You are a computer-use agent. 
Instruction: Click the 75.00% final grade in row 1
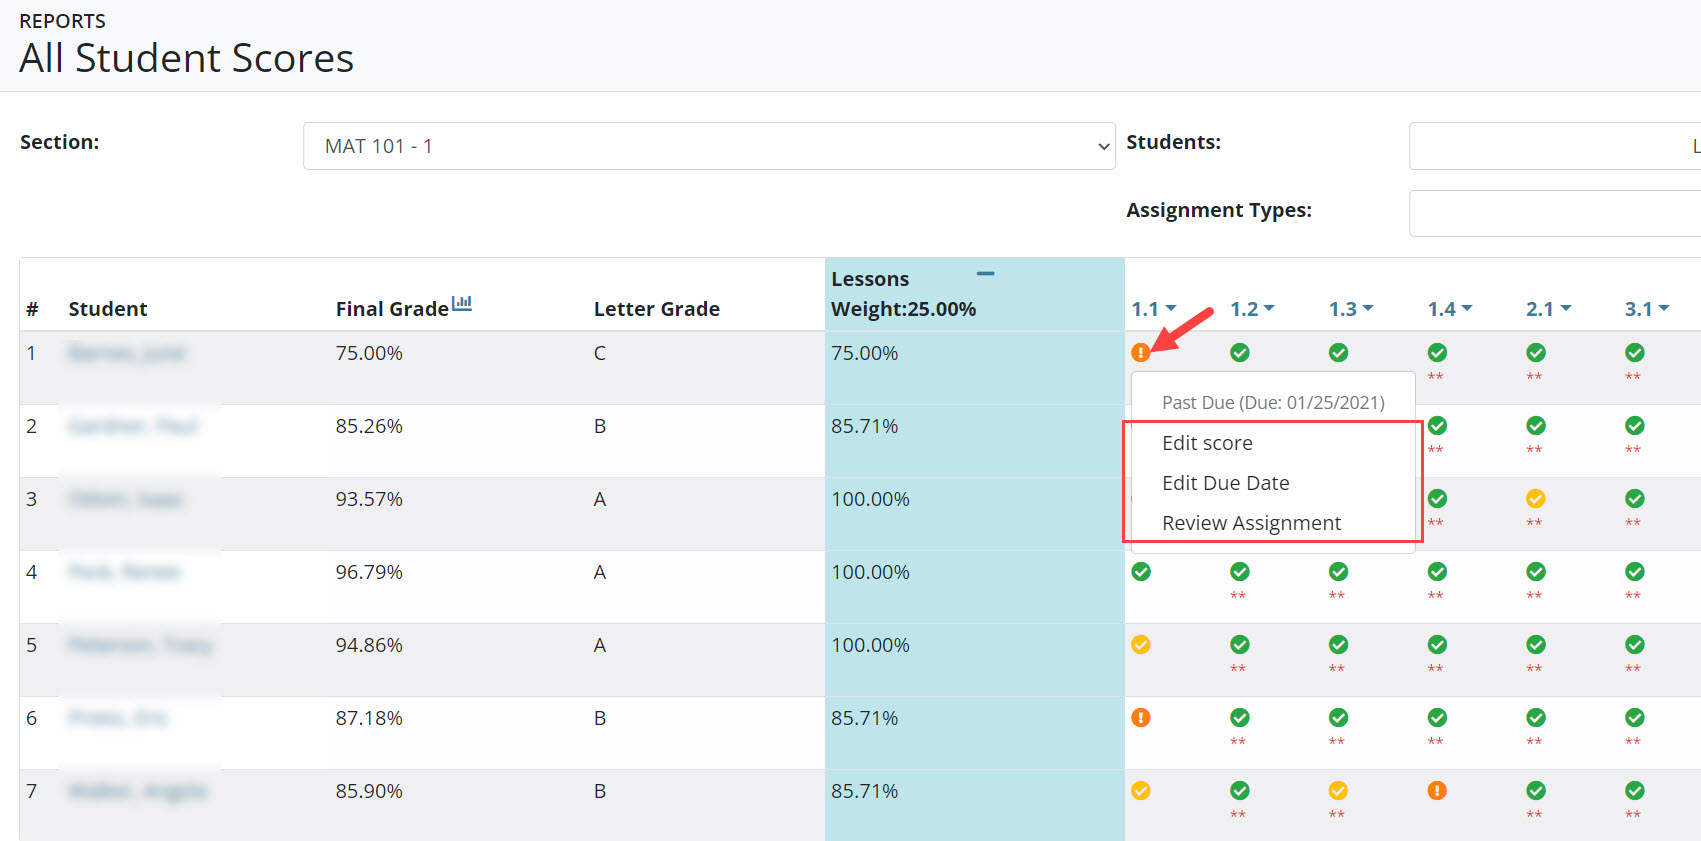(x=369, y=353)
